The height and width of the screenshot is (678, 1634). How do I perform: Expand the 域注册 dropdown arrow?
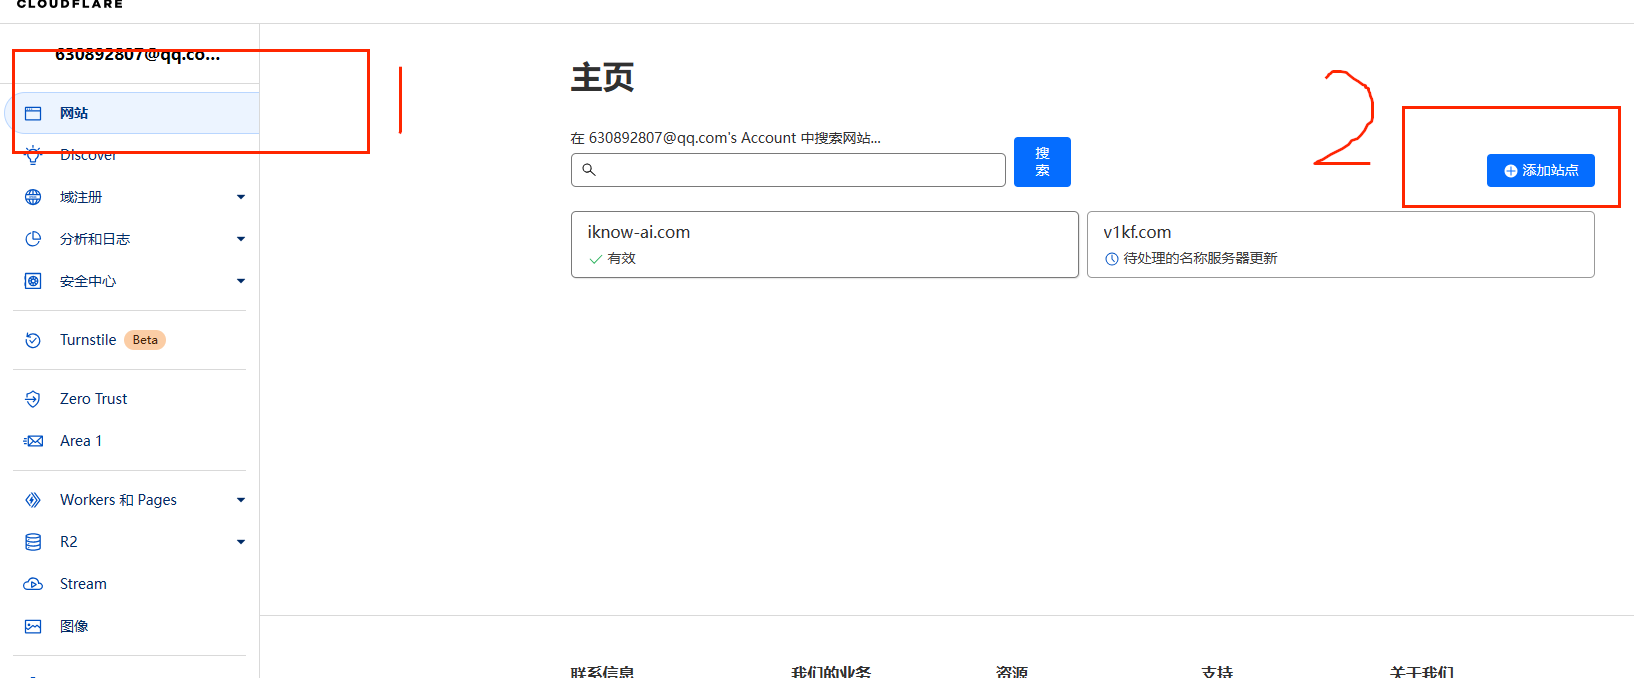pyautogui.click(x=241, y=197)
